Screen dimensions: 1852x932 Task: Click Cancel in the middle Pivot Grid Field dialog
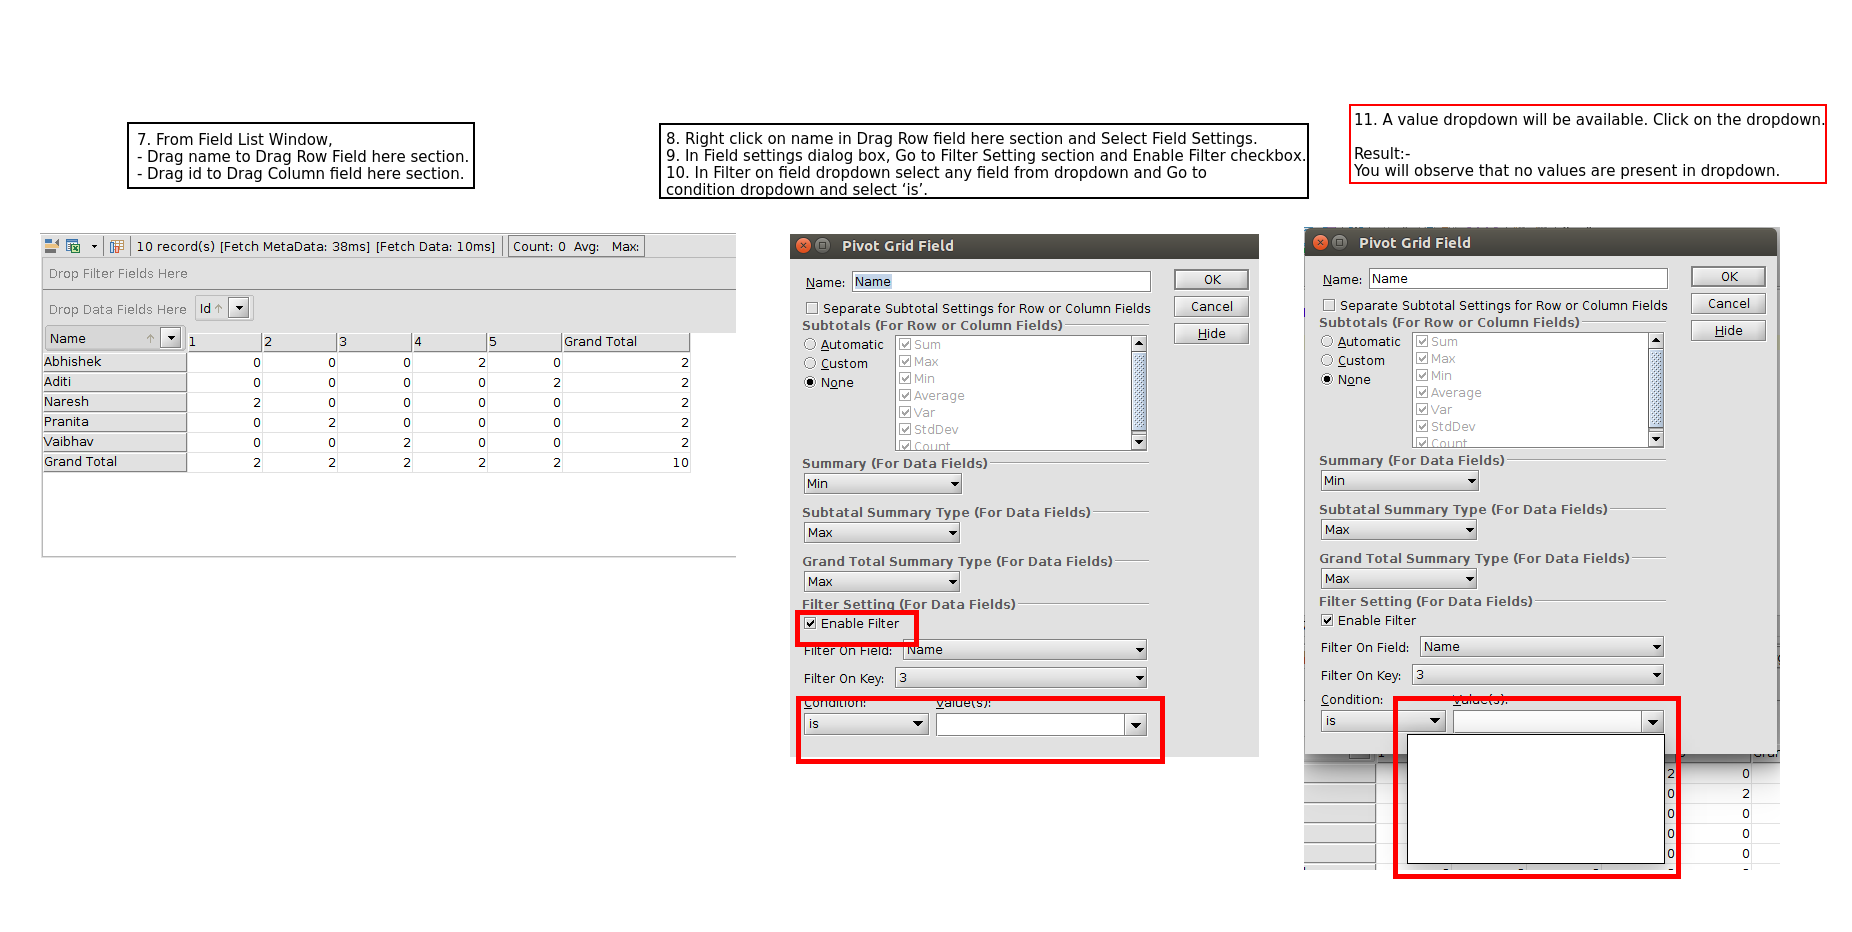coord(1212,307)
